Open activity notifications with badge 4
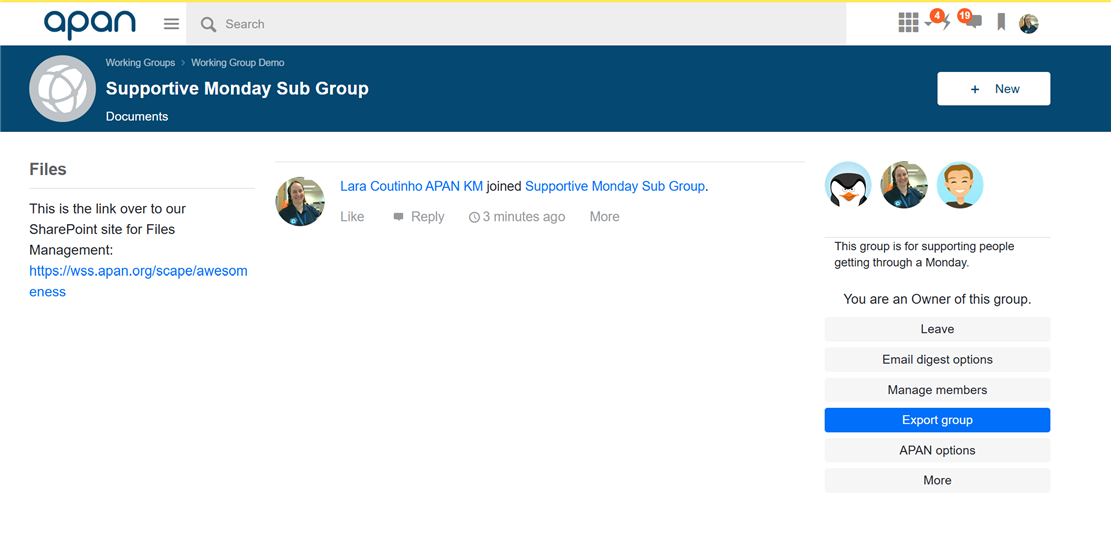The height and width of the screenshot is (548, 1111). 937,21
